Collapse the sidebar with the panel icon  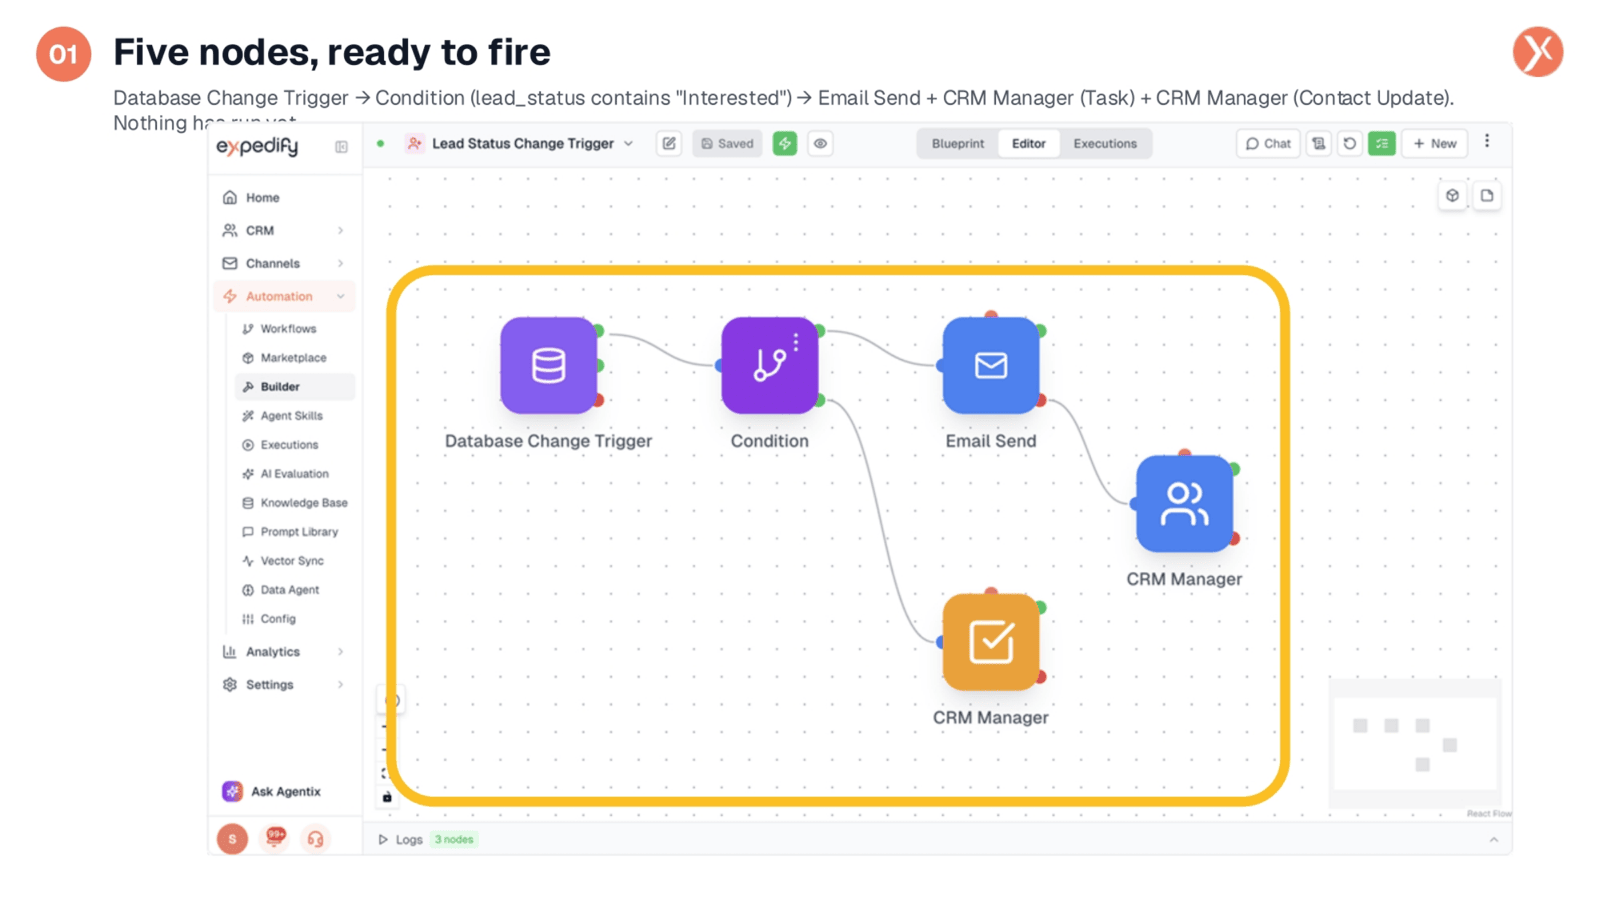341,147
